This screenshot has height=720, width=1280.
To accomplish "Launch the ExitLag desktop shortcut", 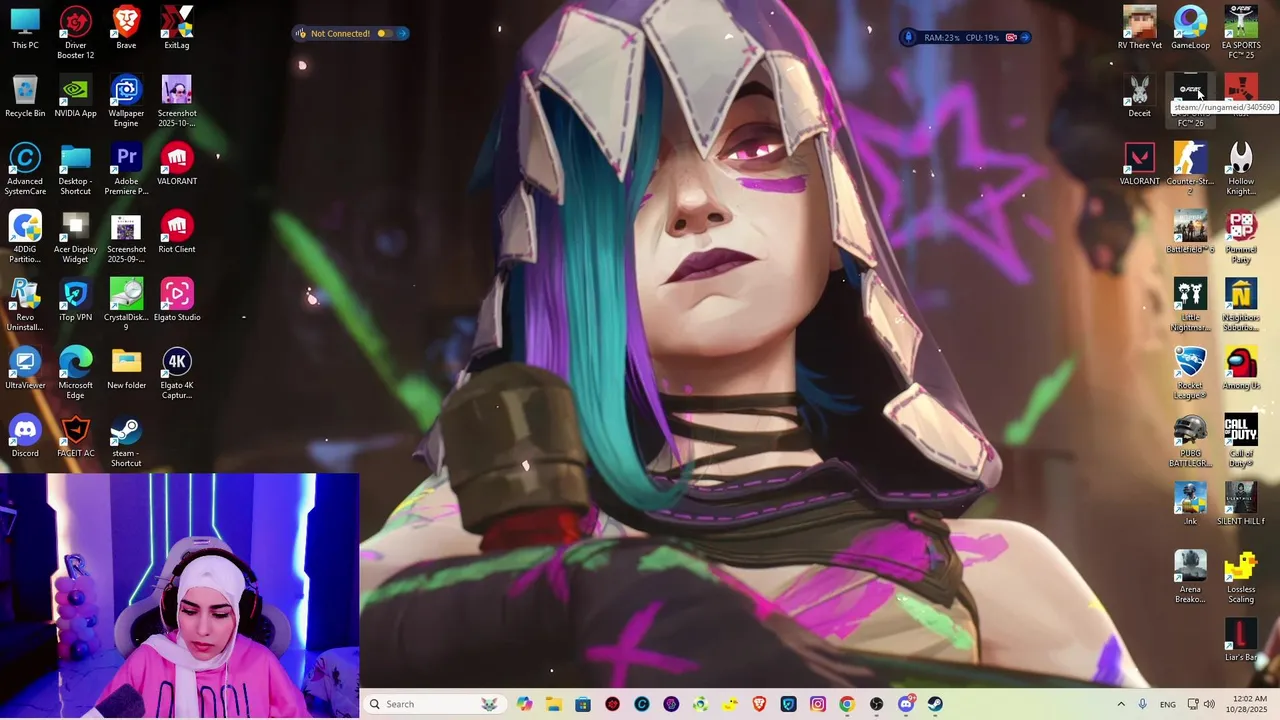I will point(177,28).
